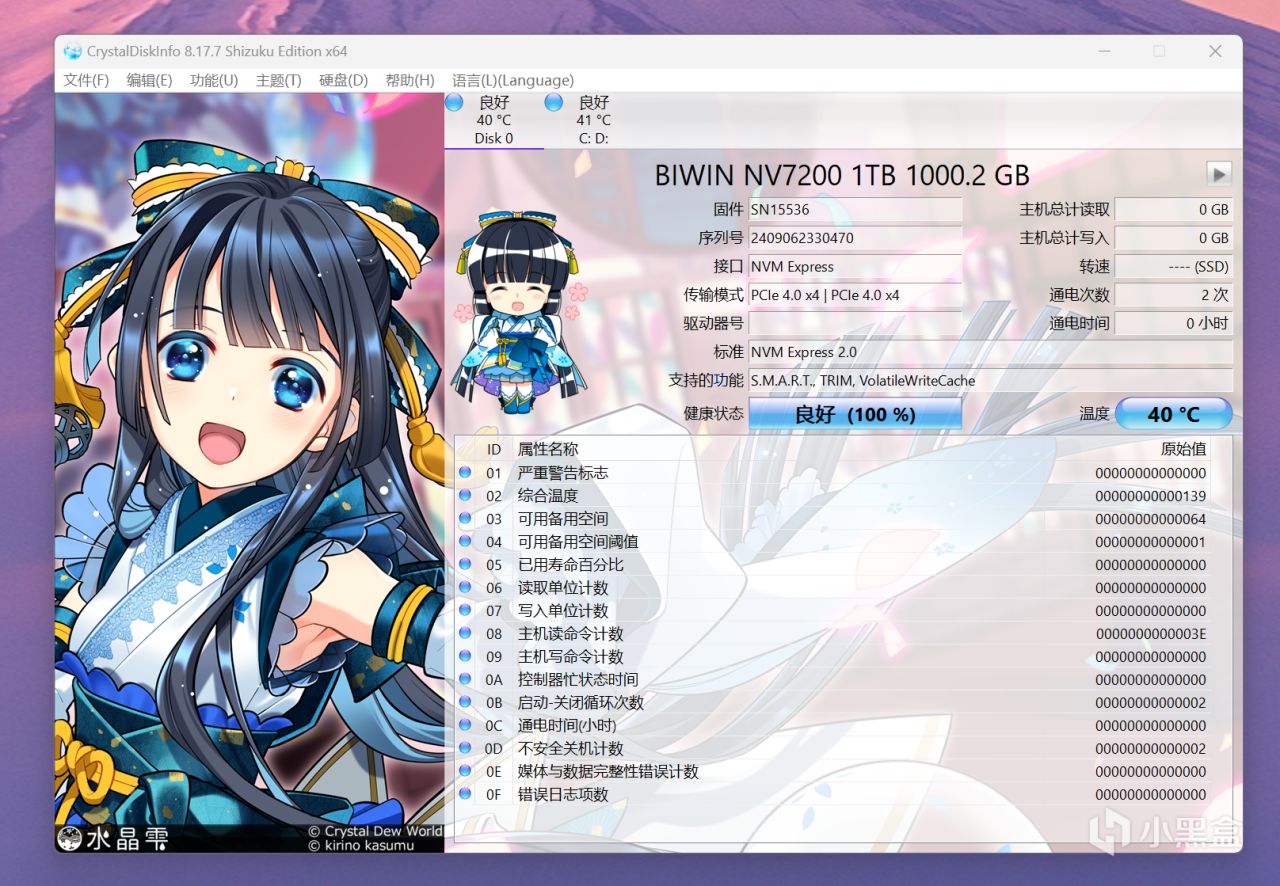Screen dimensions: 1280x886
Task: Click the 40 °C temperature button
Action: tap(1173, 414)
